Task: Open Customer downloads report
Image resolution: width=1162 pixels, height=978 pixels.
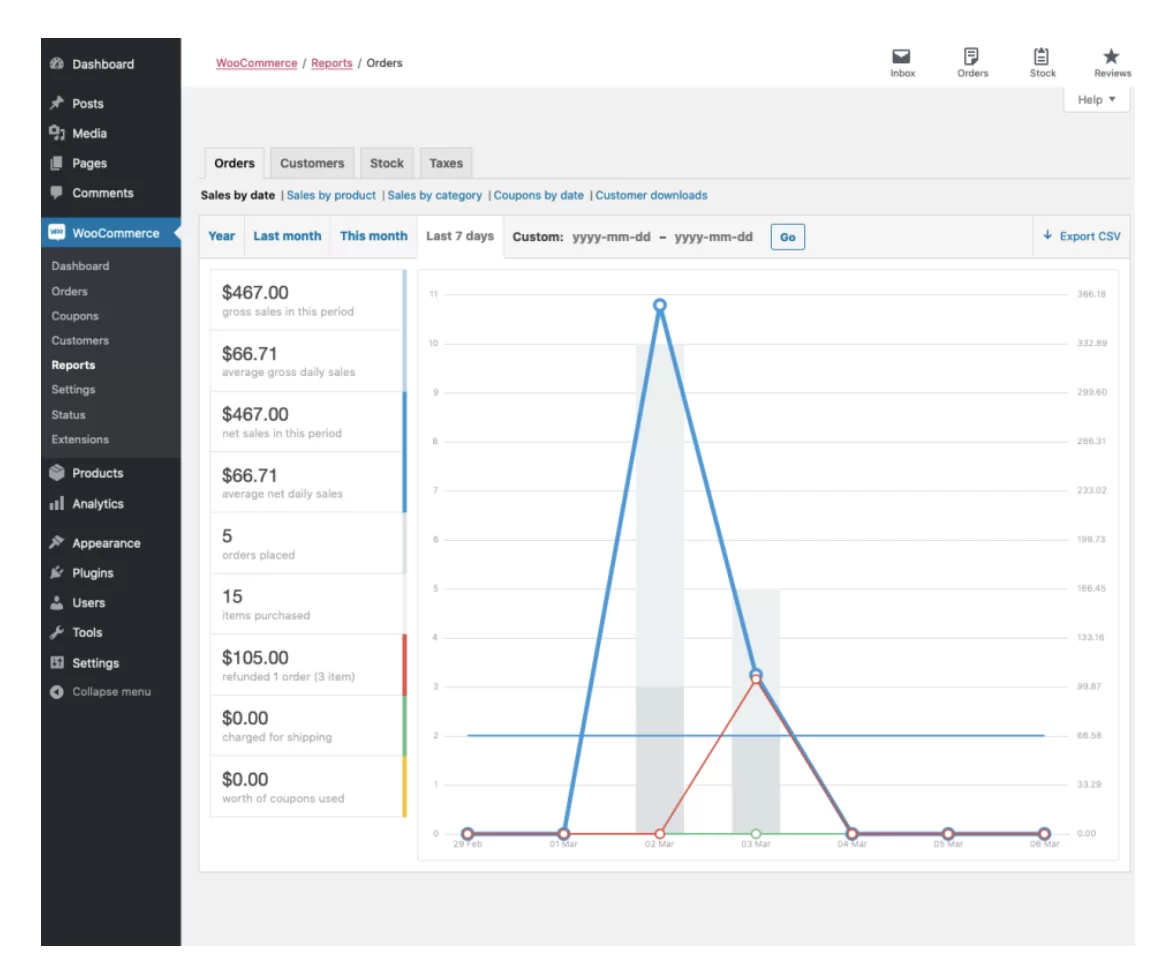Action: 651,196
